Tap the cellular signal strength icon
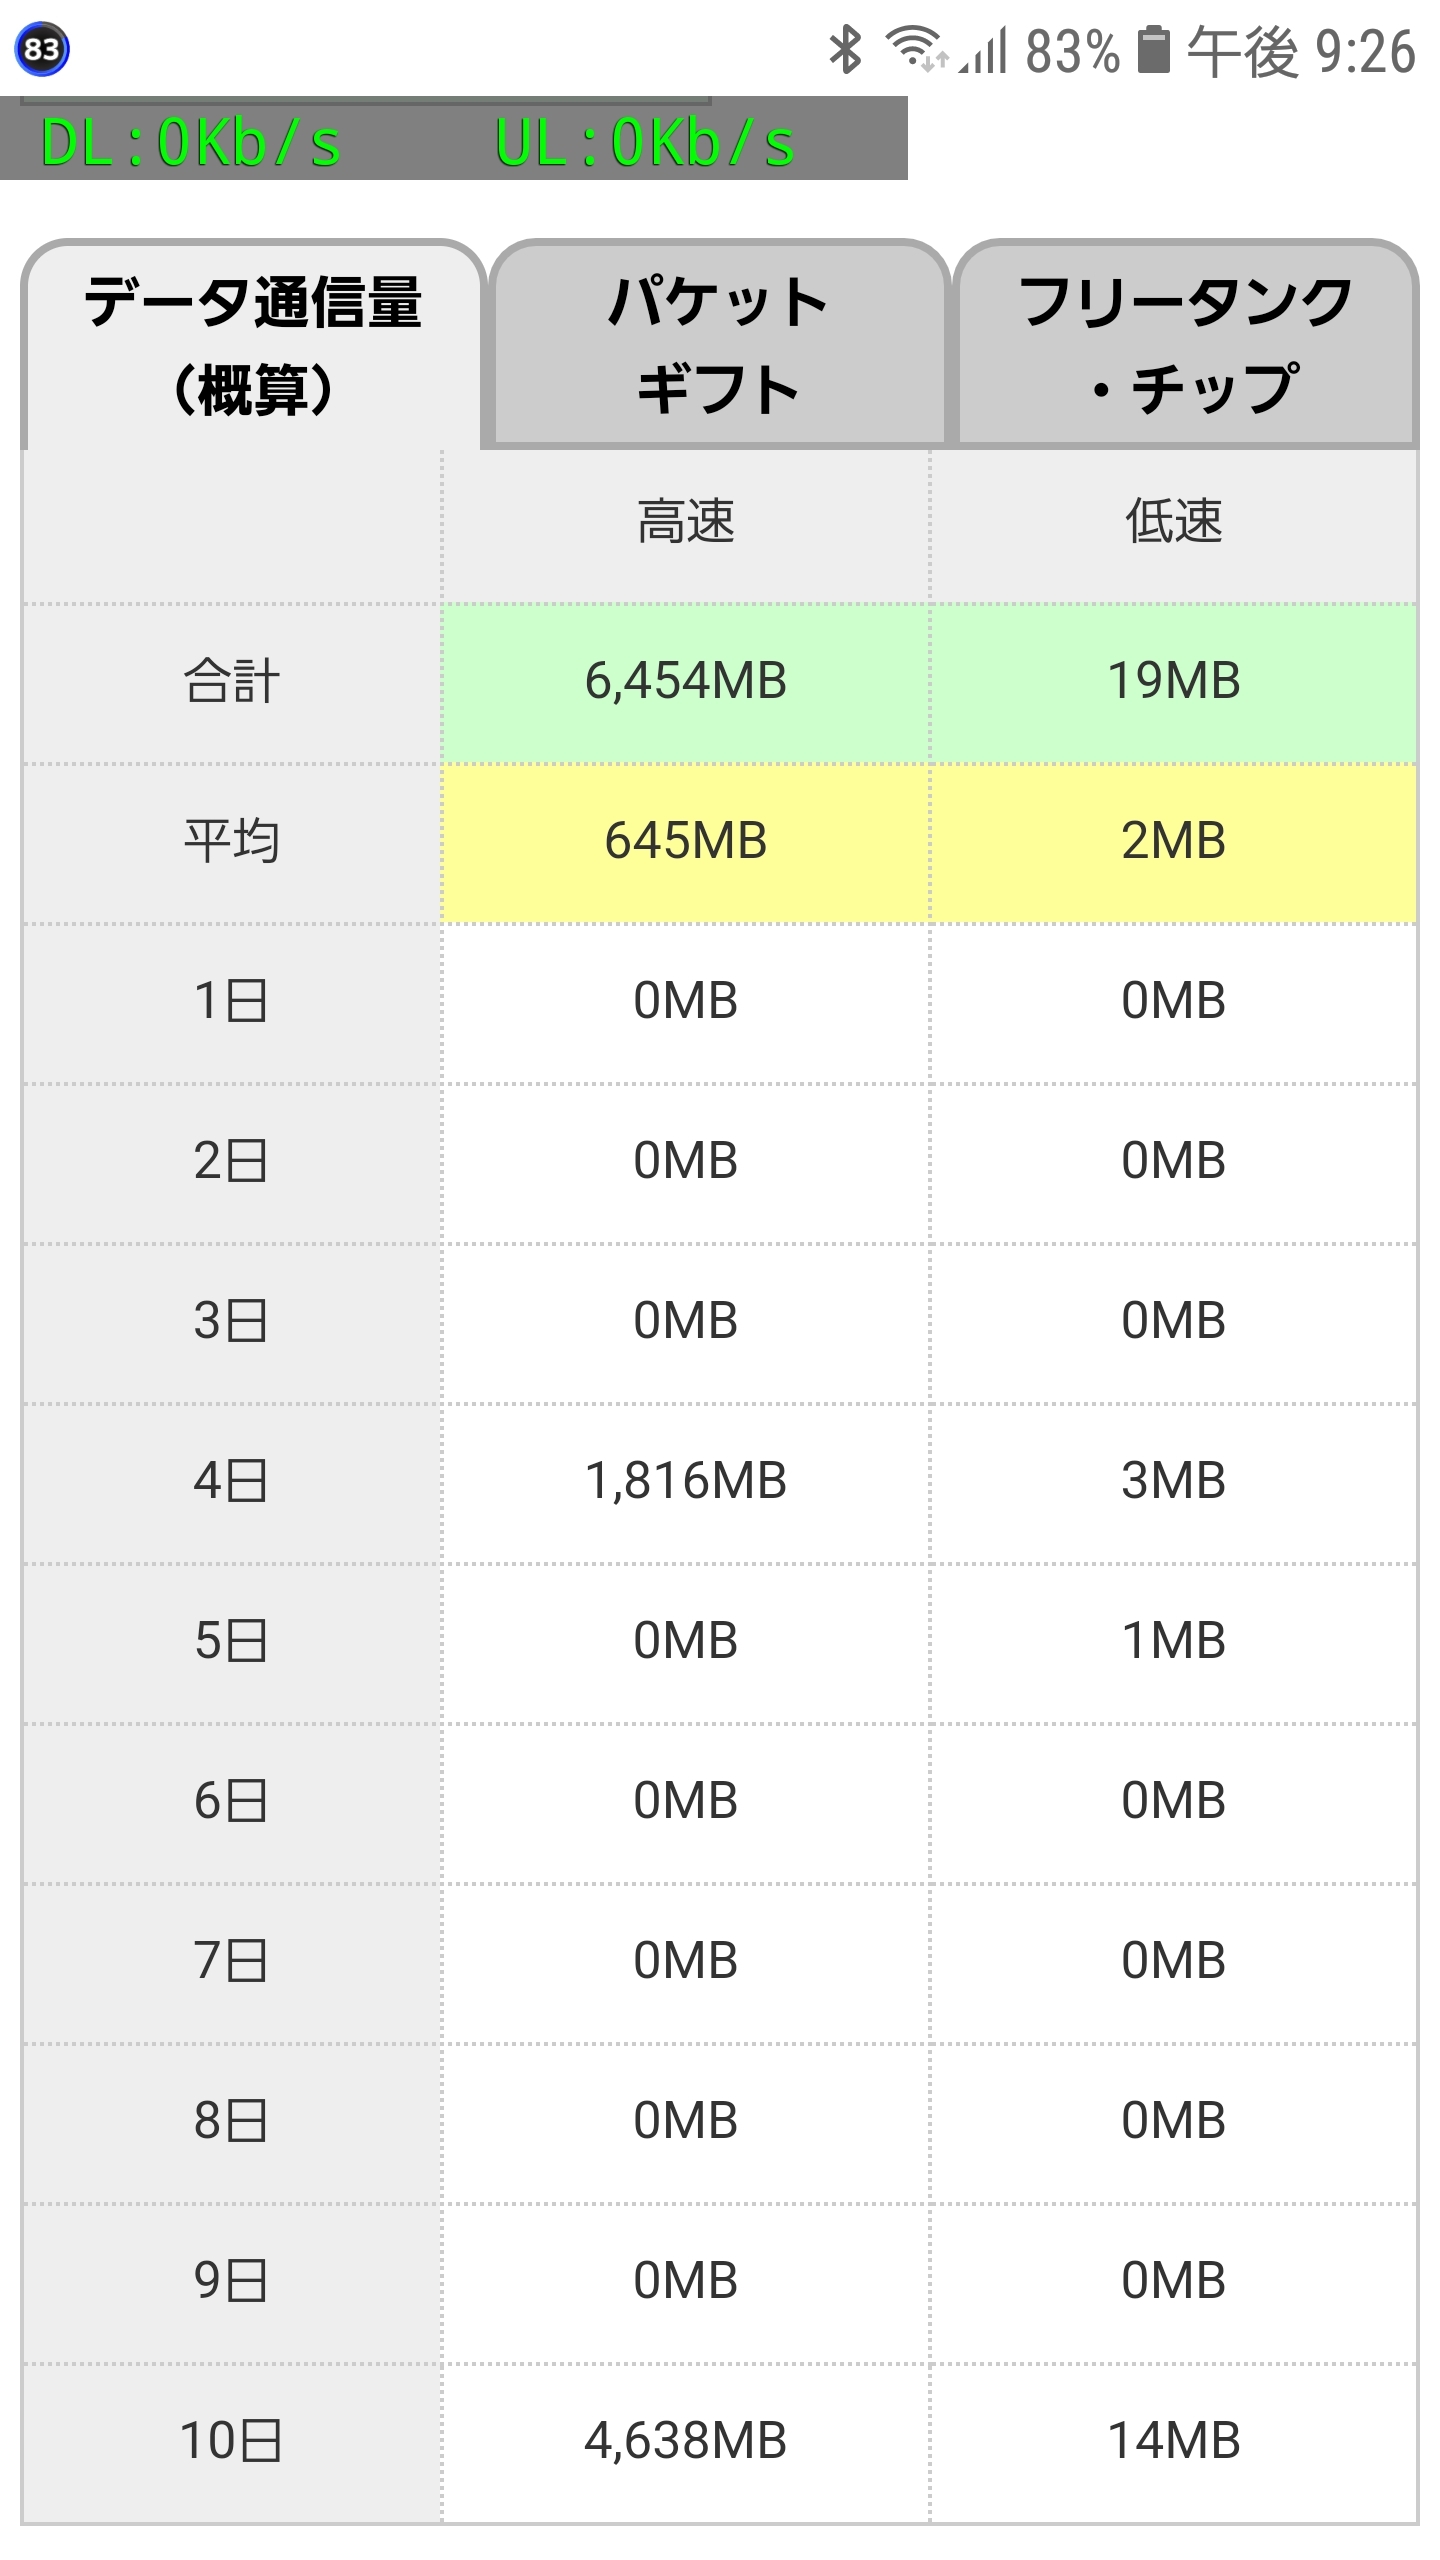Image resolution: width=1440 pixels, height=2560 pixels. click(983, 51)
